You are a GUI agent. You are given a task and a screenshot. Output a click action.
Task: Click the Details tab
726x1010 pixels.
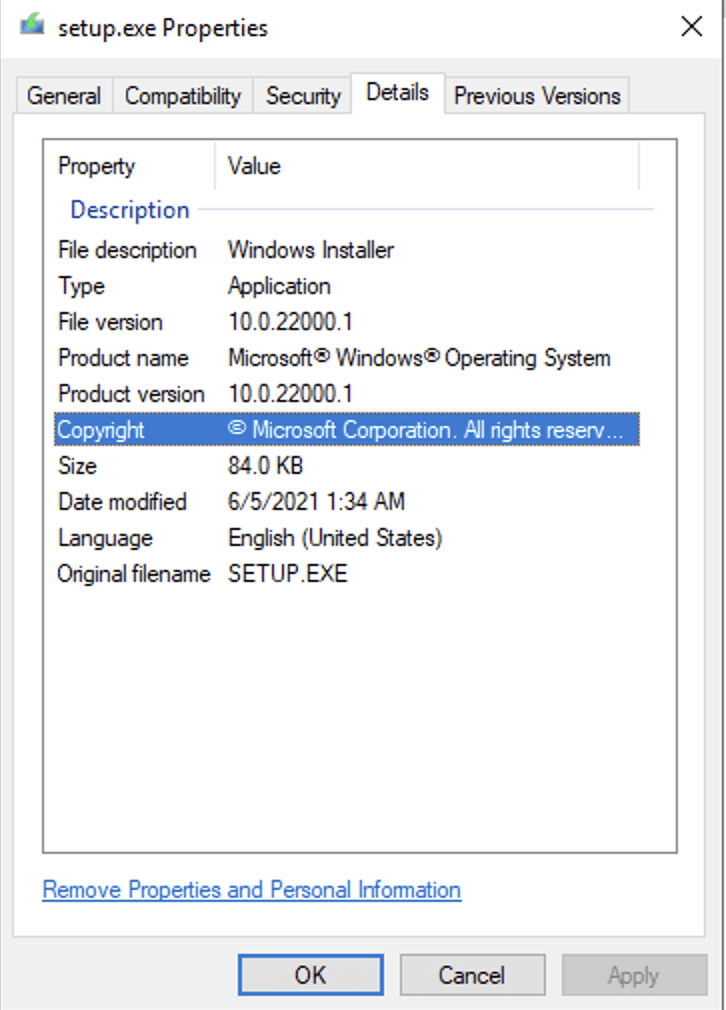coord(397,93)
